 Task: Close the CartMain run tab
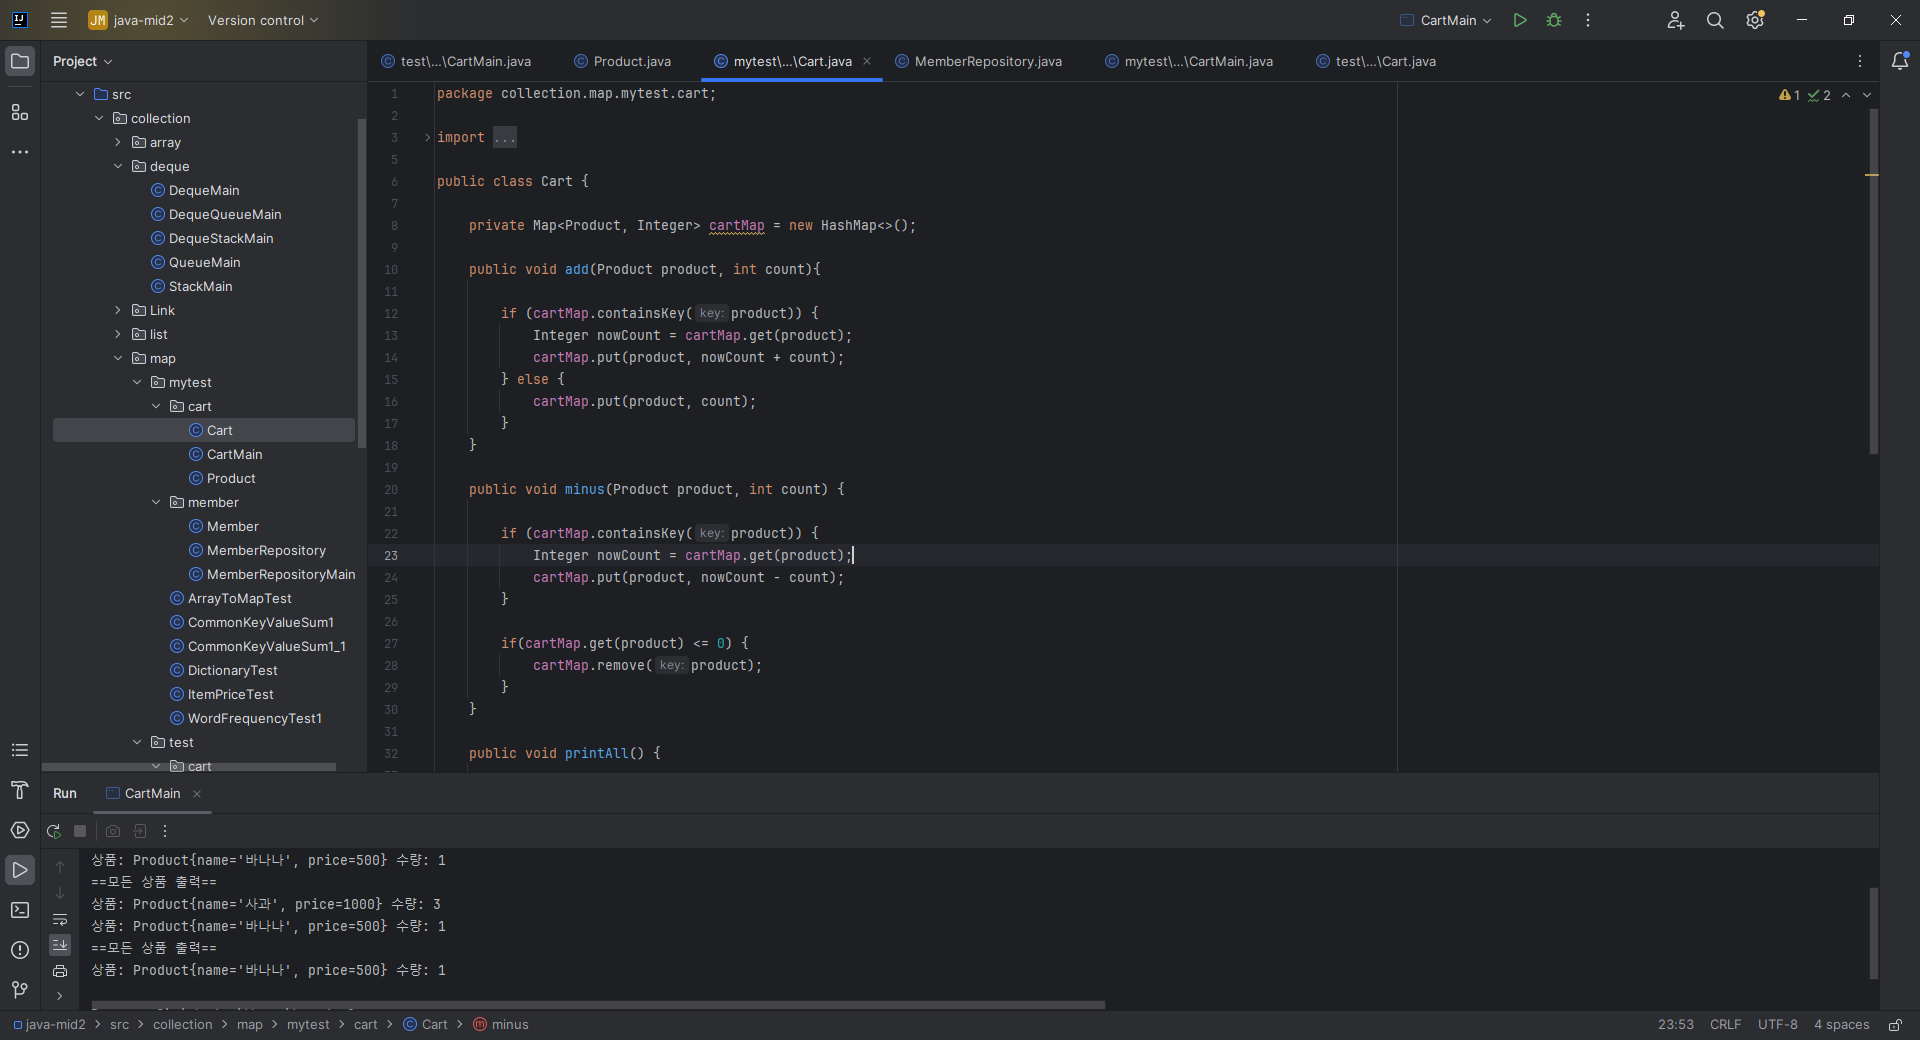(x=197, y=793)
